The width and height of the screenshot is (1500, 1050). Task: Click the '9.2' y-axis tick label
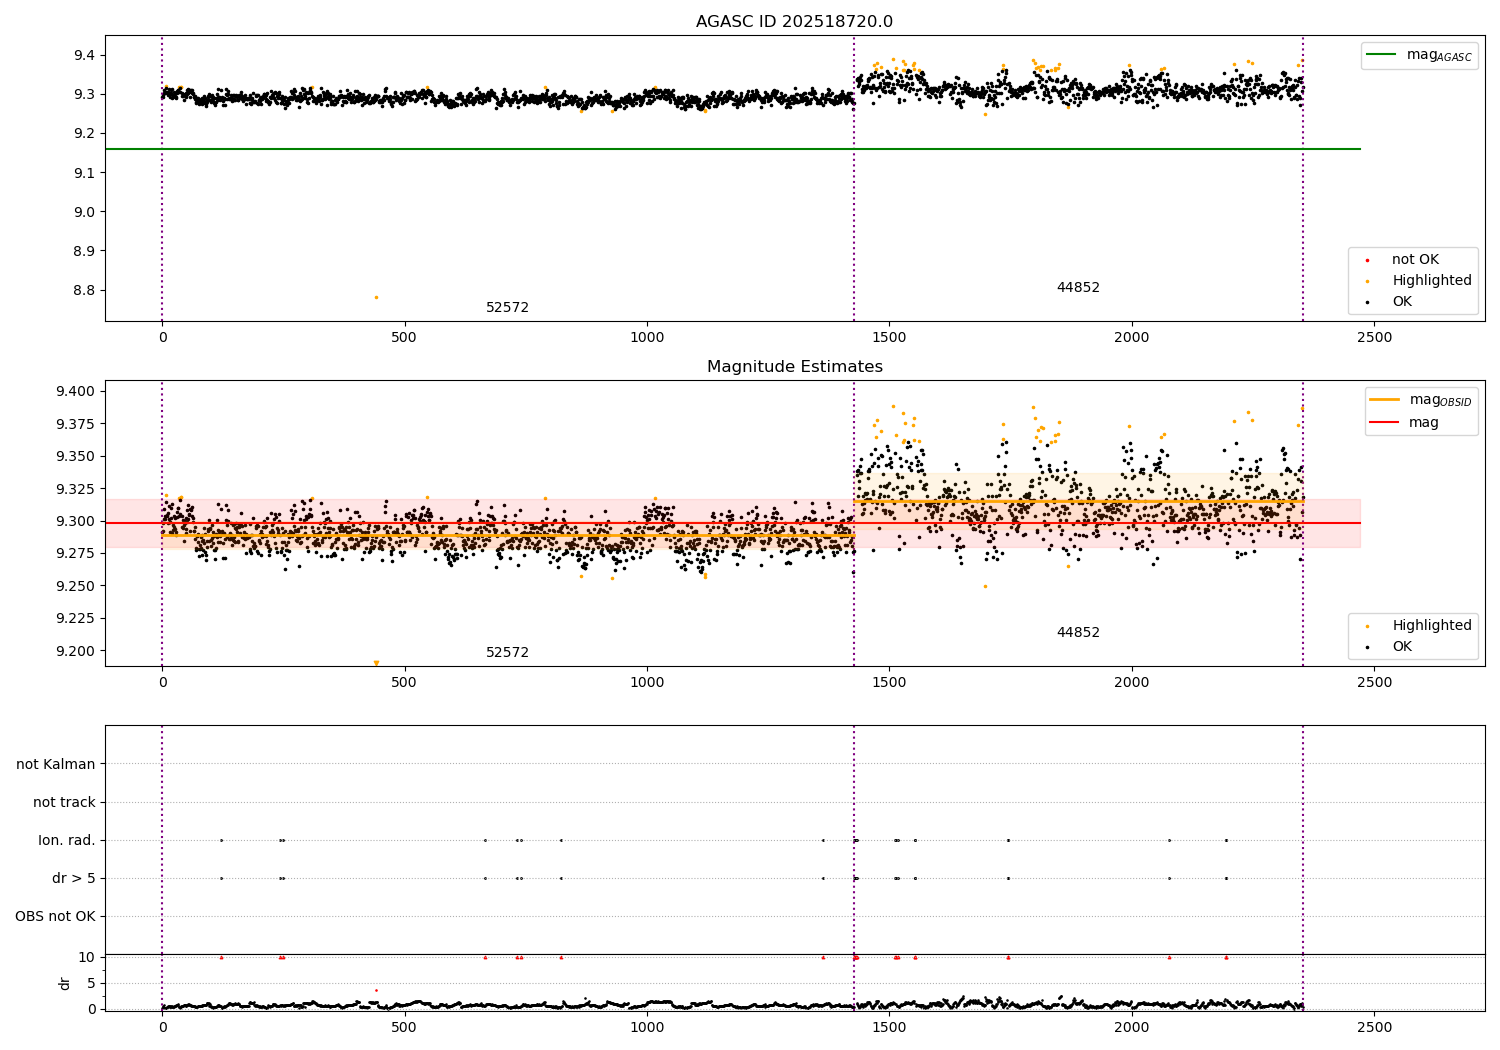(x=83, y=134)
